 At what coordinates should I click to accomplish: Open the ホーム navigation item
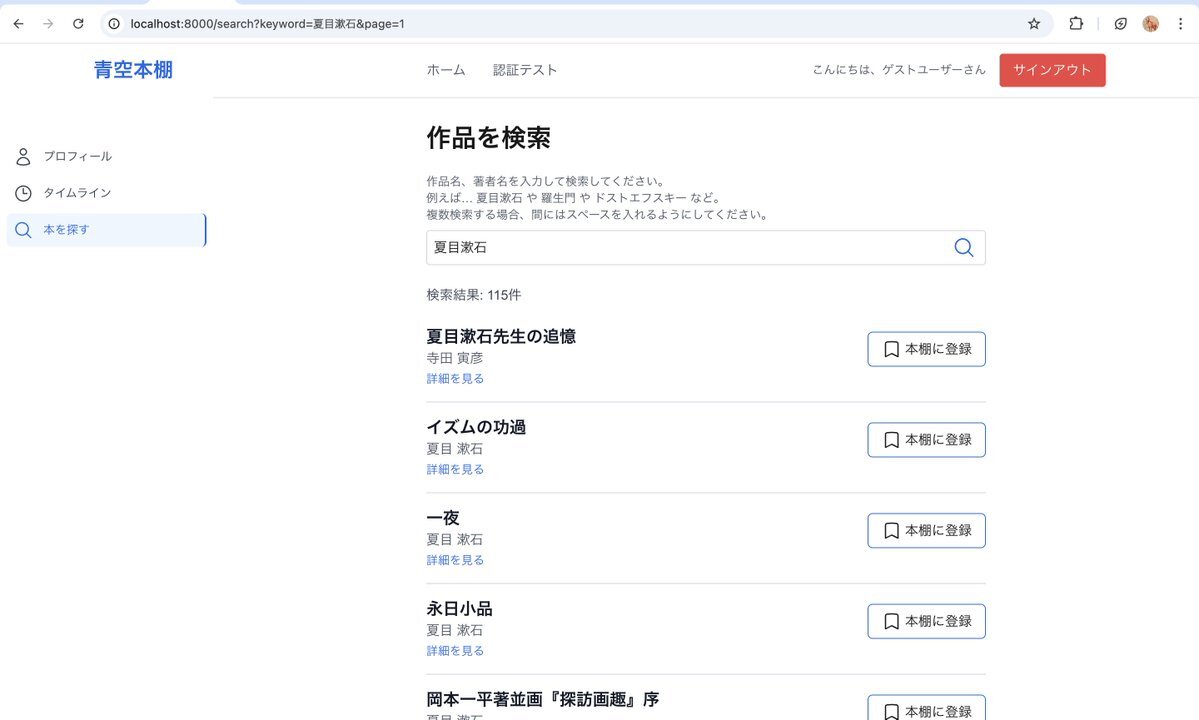point(446,70)
